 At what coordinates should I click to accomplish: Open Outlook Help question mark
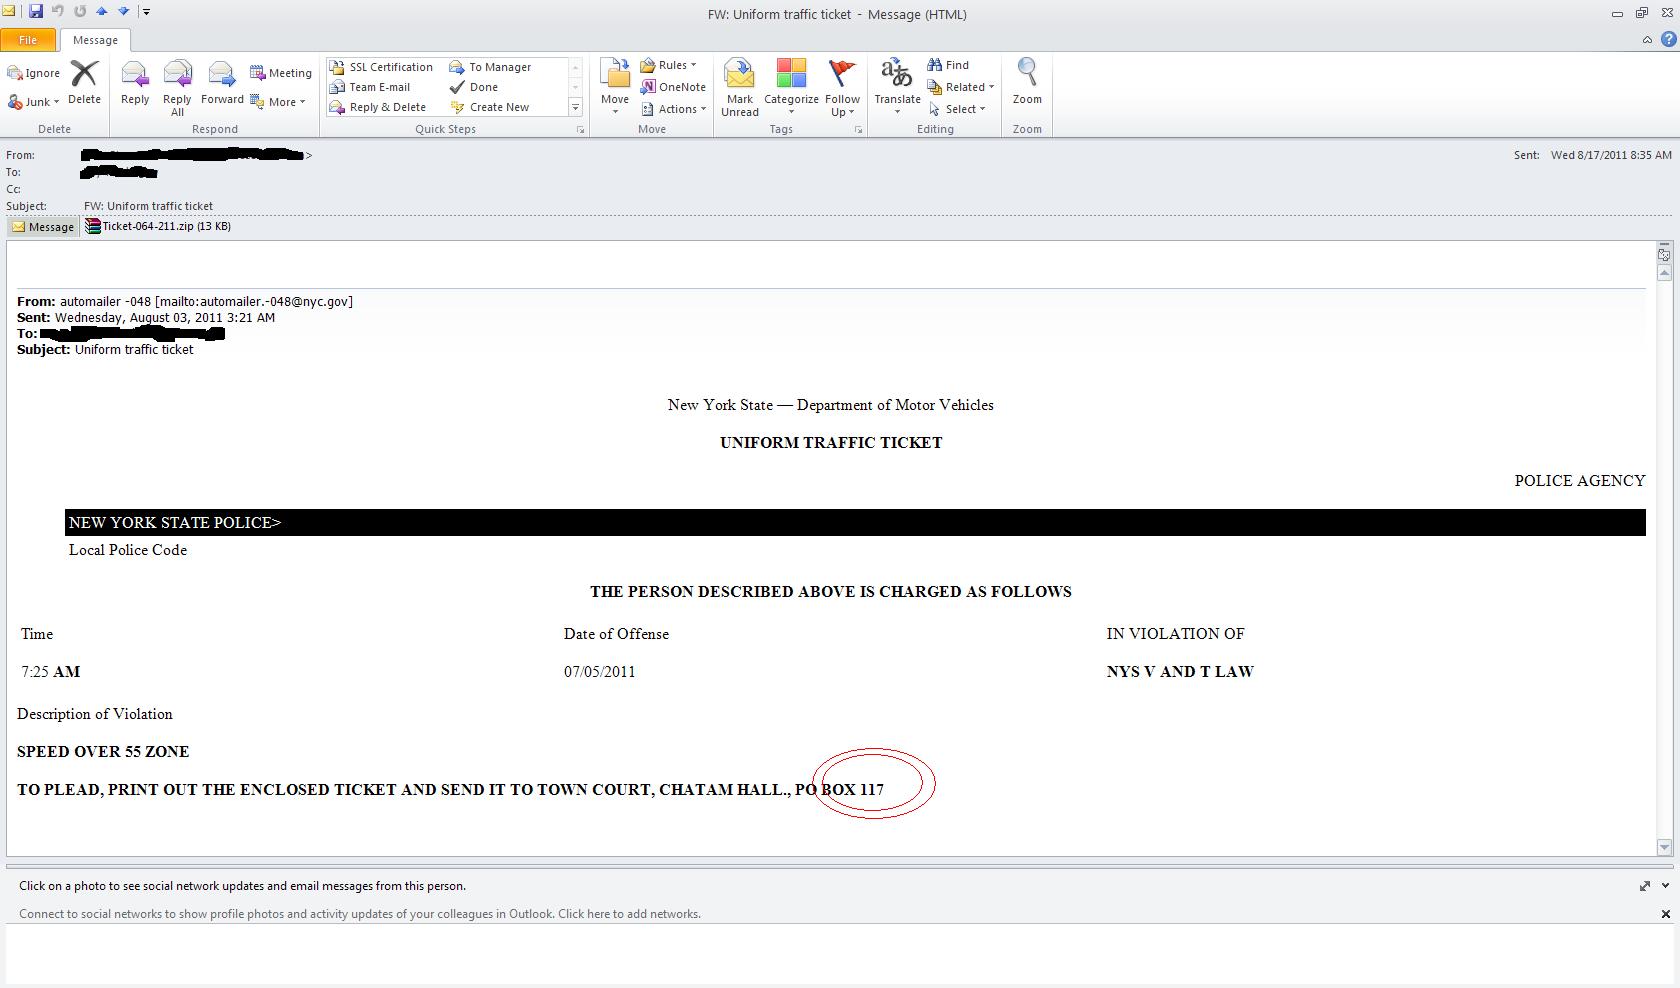click(x=1668, y=40)
